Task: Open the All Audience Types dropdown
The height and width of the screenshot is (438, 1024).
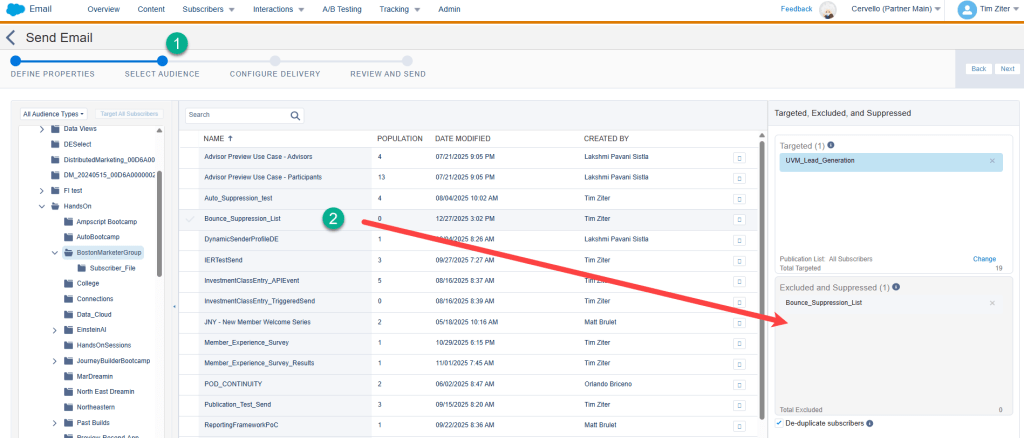Action: click(x=54, y=114)
